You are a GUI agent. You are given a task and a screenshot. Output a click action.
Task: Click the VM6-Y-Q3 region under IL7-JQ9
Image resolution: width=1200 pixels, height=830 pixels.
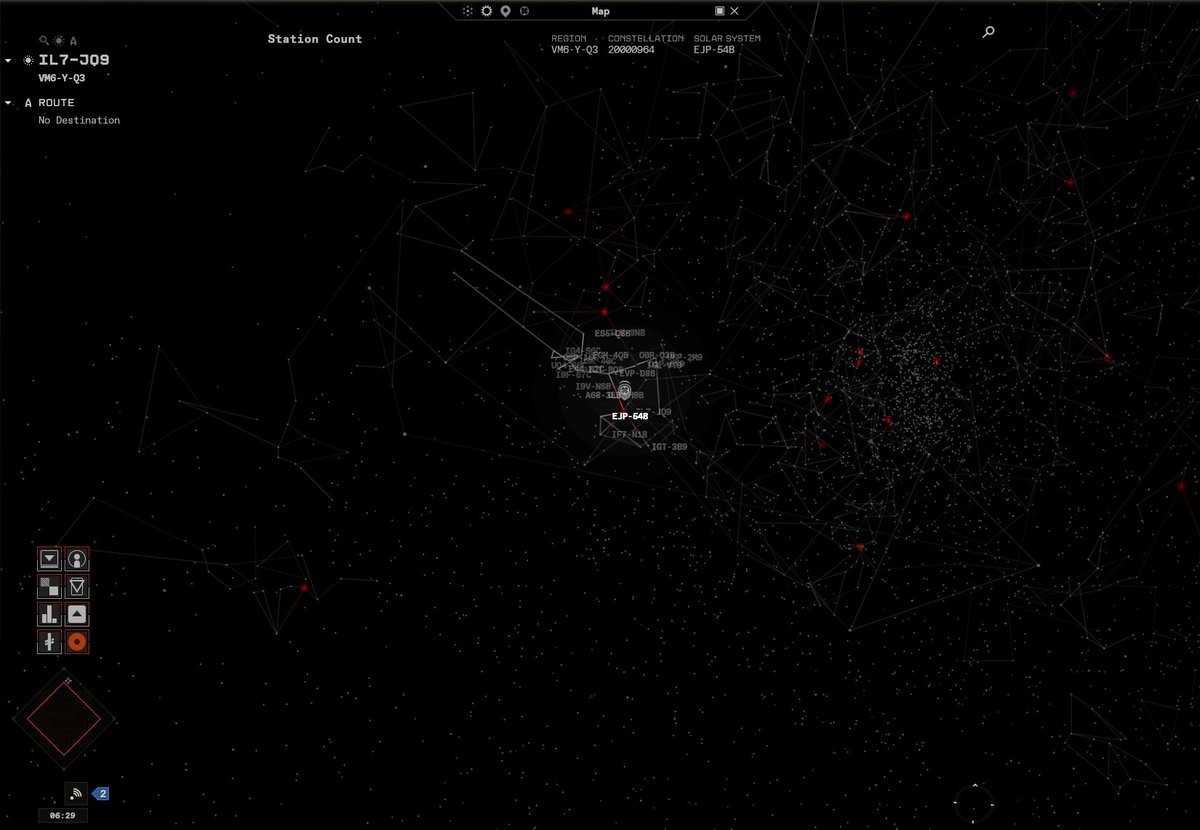coord(62,77)
